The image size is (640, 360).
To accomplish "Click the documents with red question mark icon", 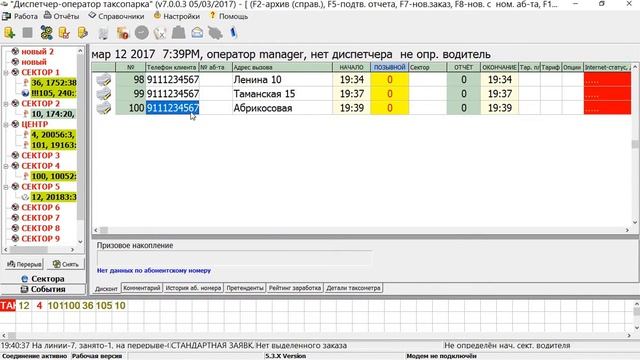I will (122, 33).
